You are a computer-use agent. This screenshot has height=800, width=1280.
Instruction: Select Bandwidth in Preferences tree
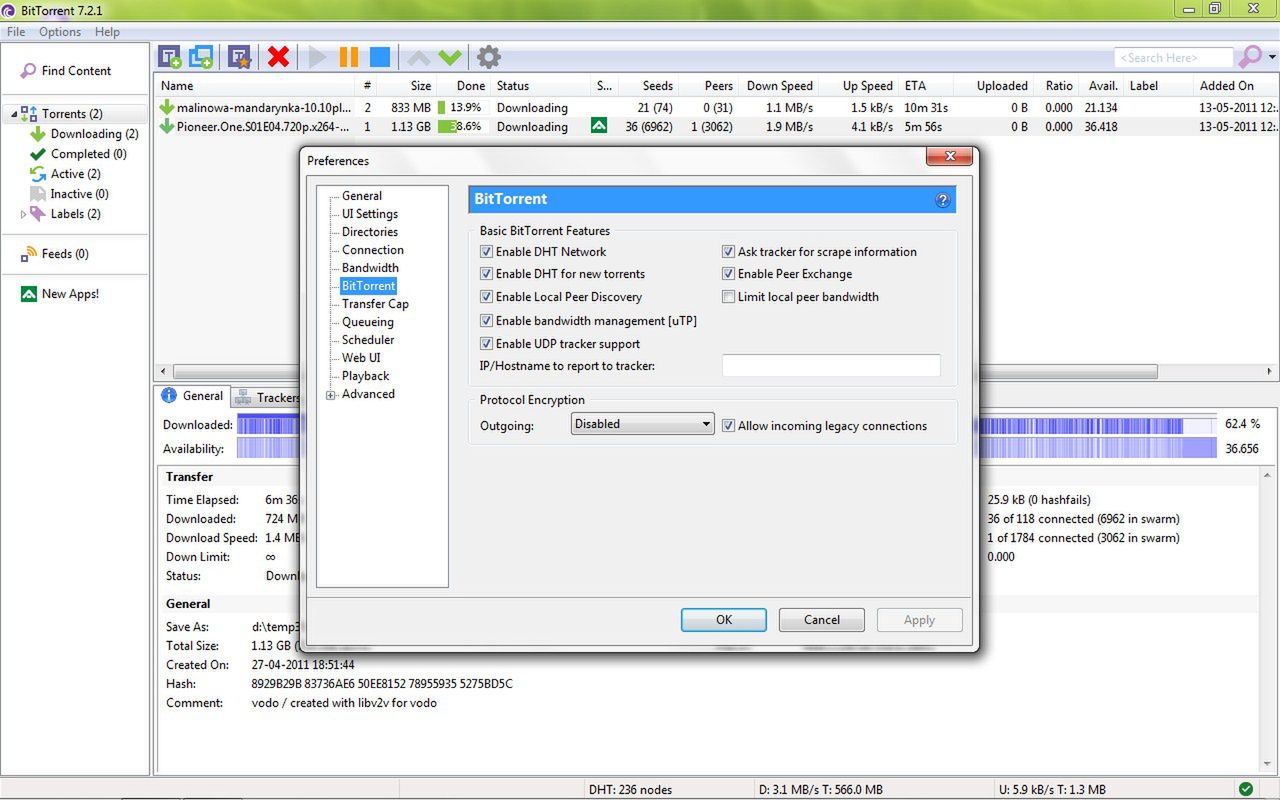click(370, 268)
